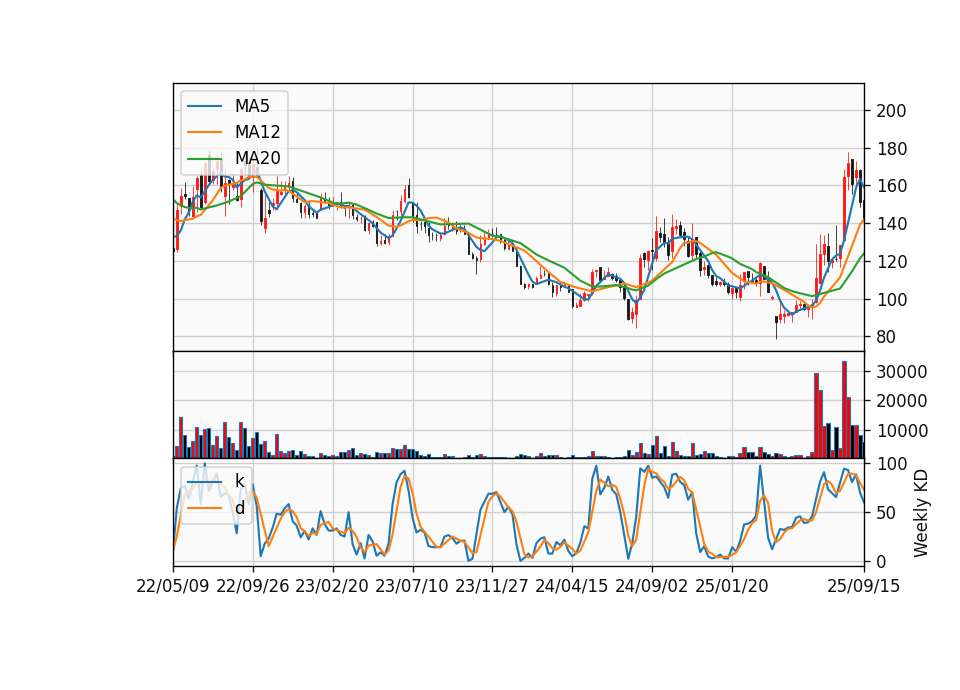960x690 pixels.
Task: Click the orange MA12 legend line sample
Action: tap(204, 132)
